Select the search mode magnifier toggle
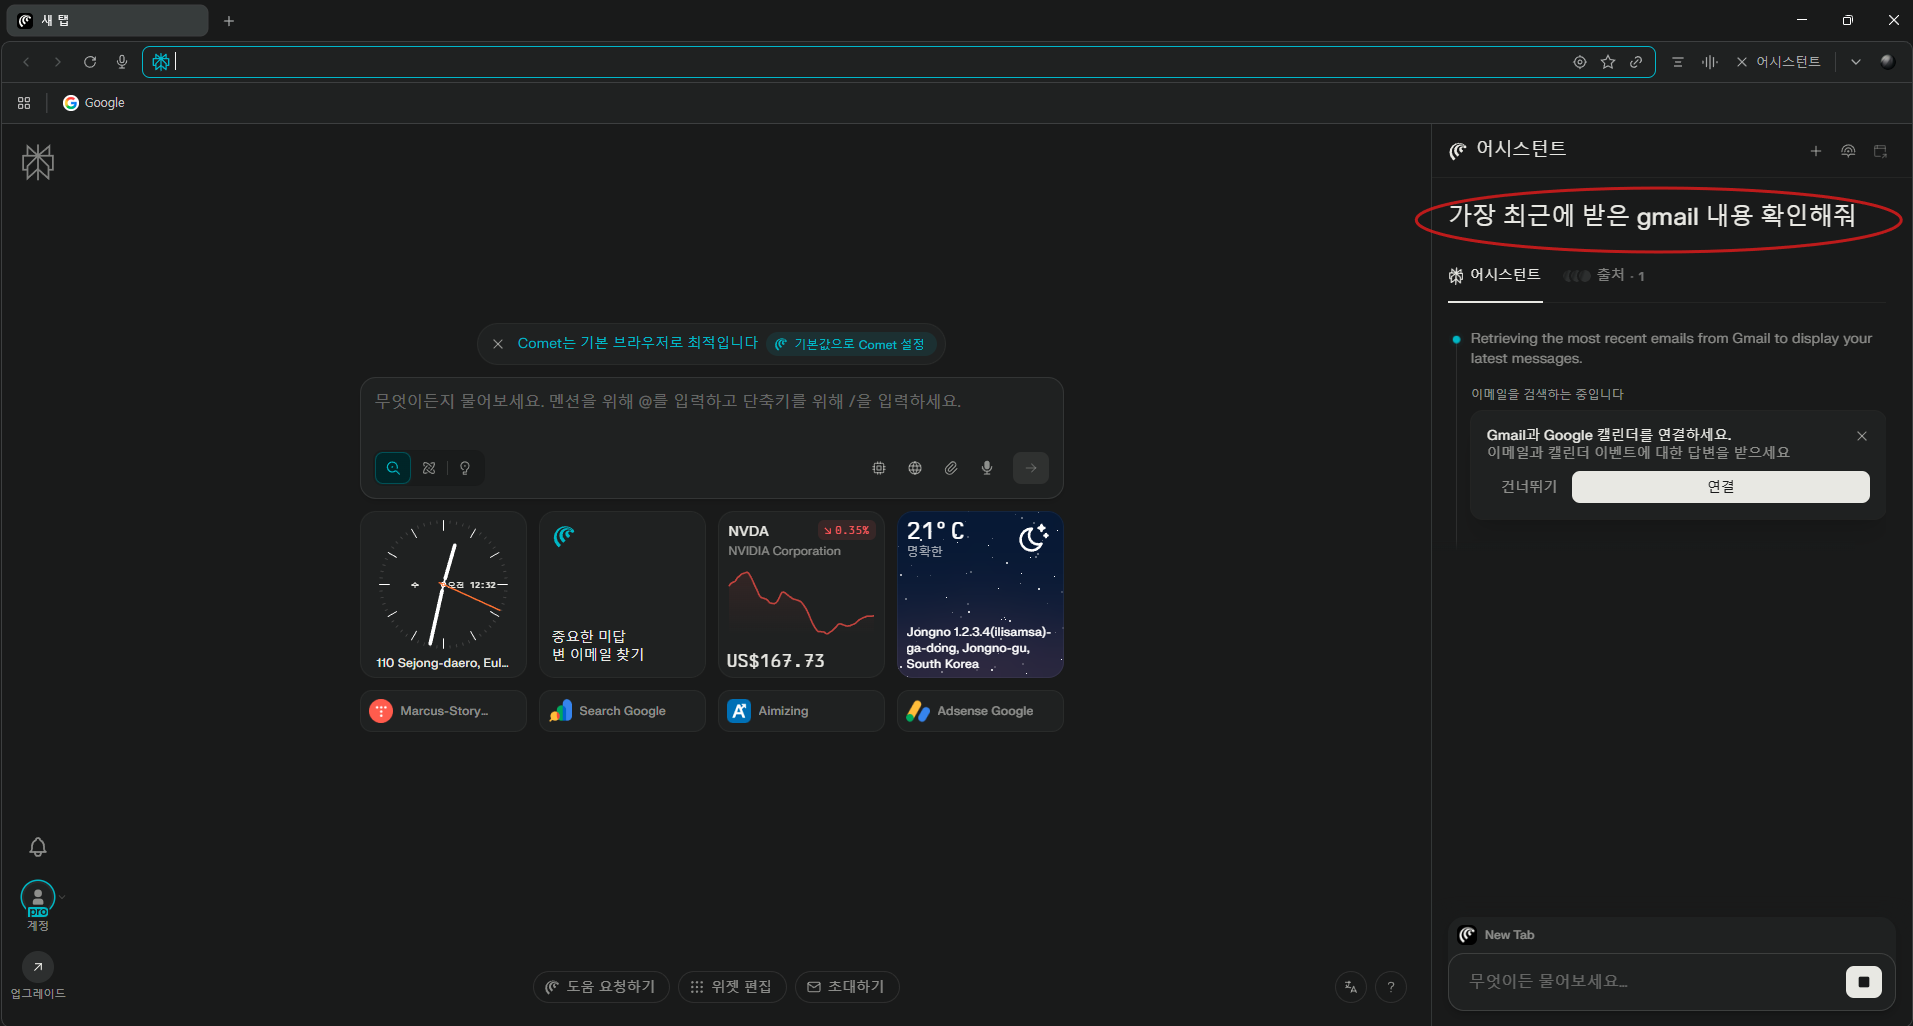1913x1026 pixels. point(393,468)
